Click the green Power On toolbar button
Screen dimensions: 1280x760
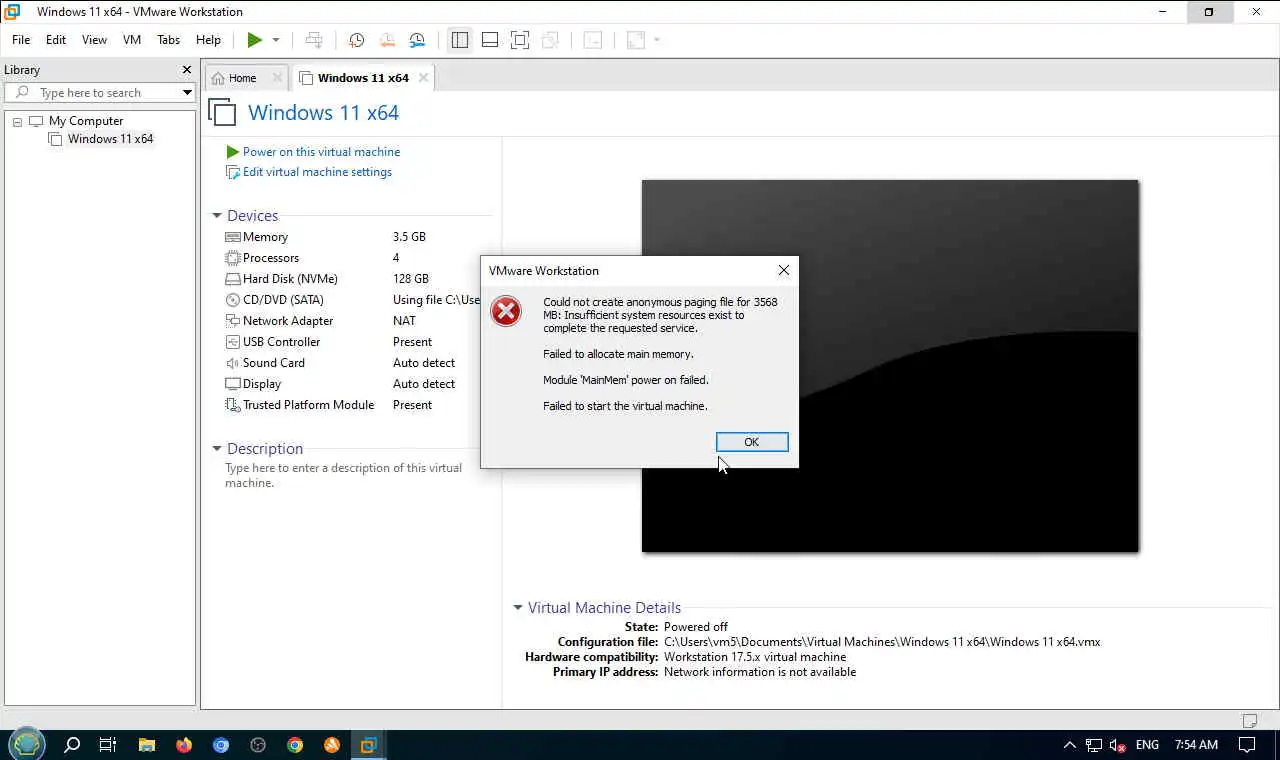[255, 40]
